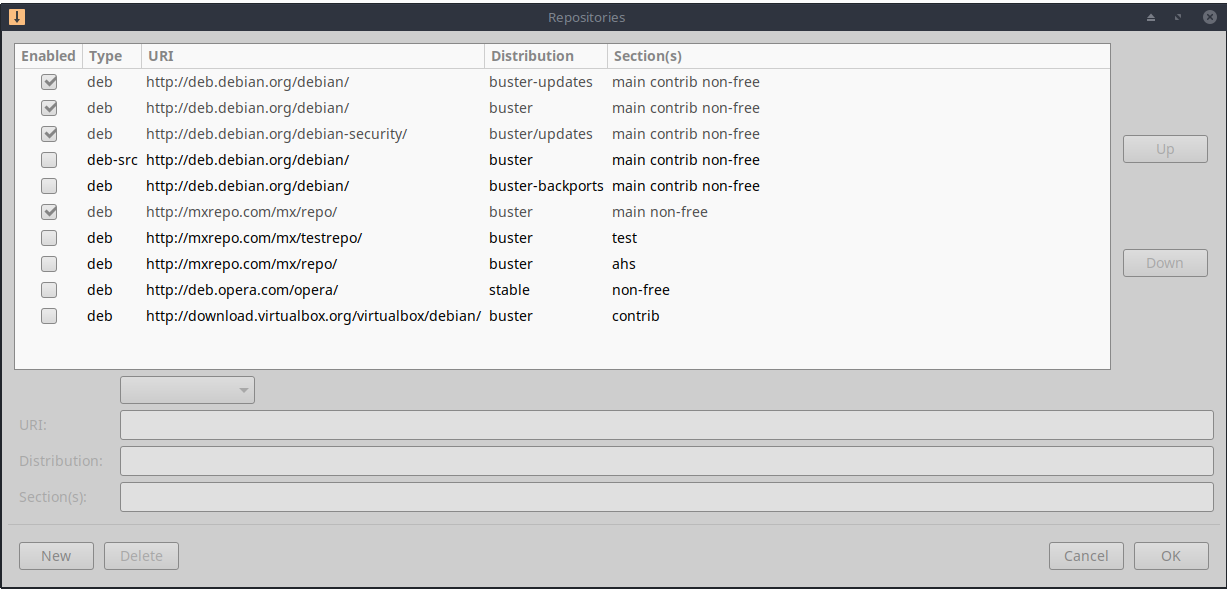Enable the VirtualBox repository checkbox
This screenshot has width=1227, height=589.
coord(49,316)
